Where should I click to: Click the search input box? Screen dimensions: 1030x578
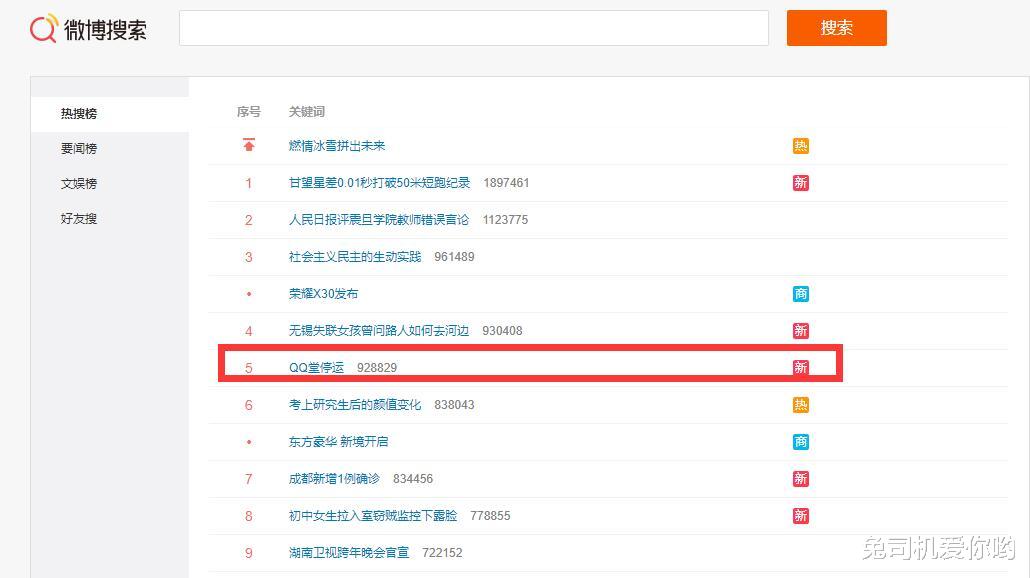[x=473, y=28]
